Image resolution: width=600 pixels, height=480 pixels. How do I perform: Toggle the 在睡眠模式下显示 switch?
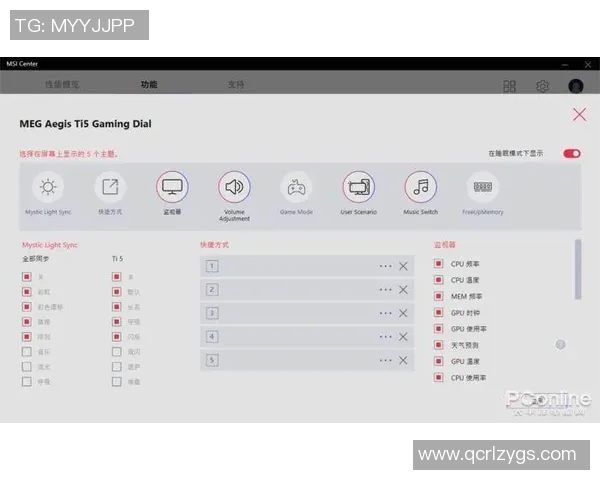[x=572, y=153]
